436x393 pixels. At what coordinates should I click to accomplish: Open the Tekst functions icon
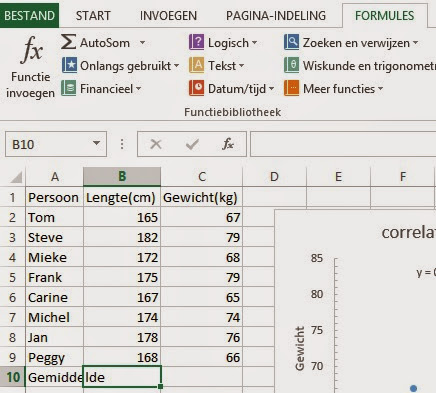(196, 65)
